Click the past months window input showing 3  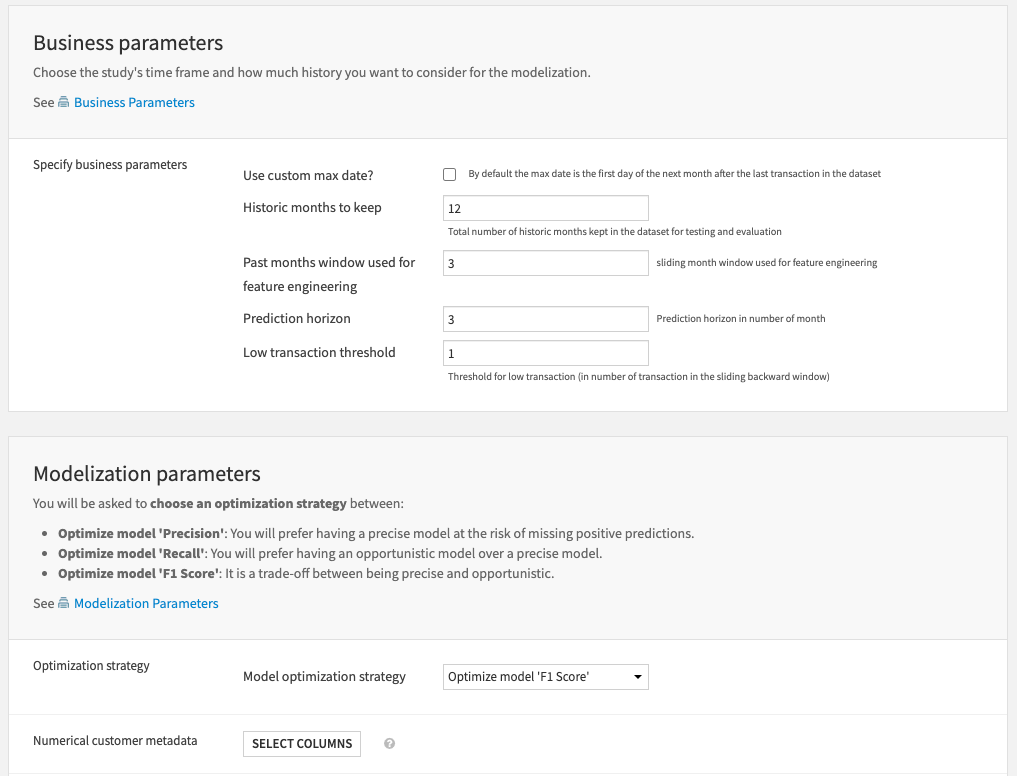545,263
